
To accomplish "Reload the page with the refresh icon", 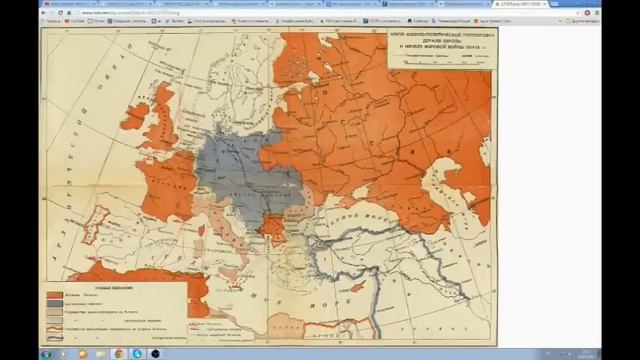I will (60, 13).
